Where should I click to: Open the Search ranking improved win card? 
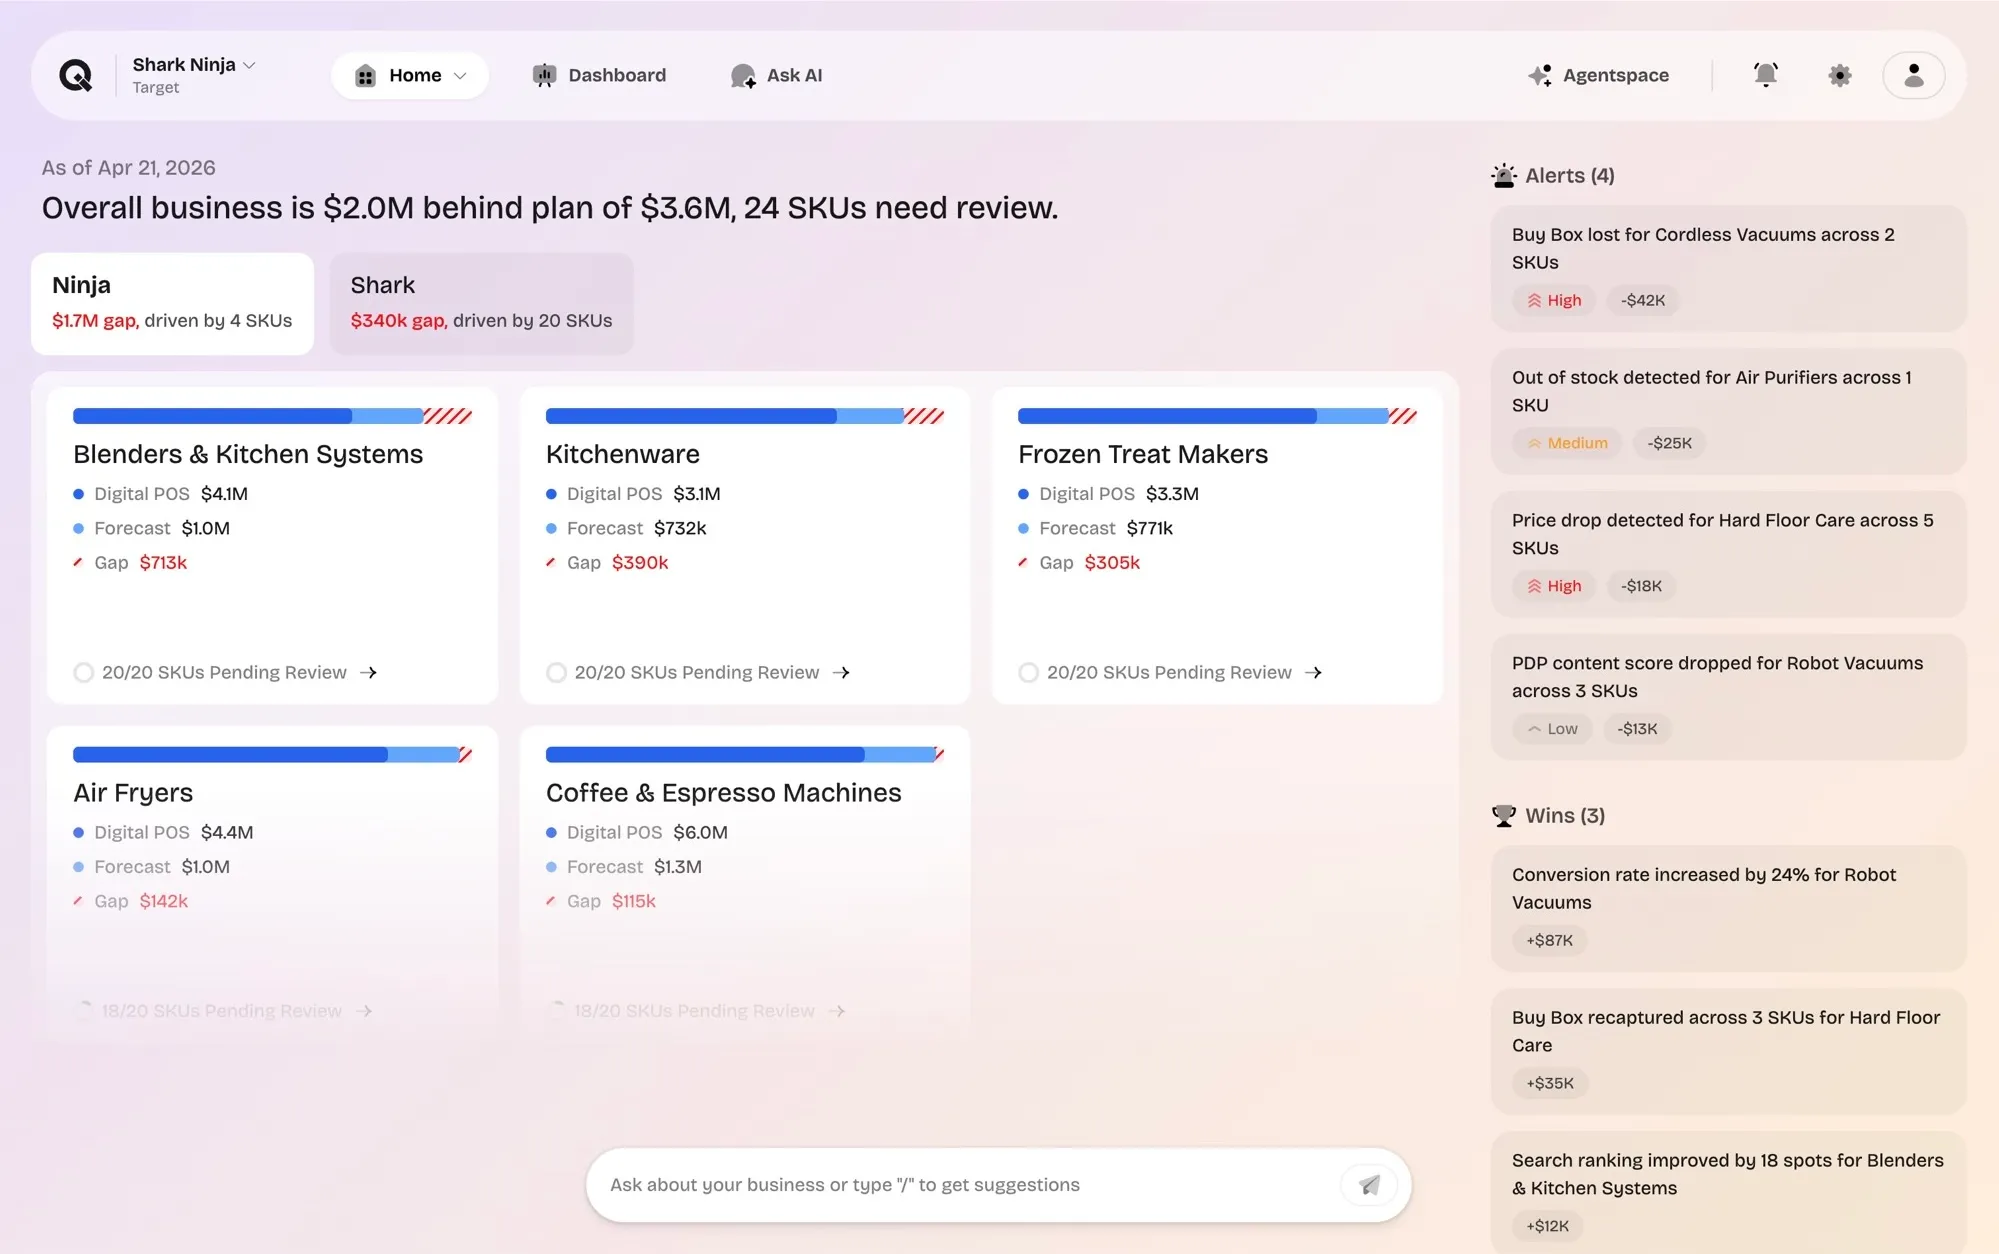(x=1728, y=1193)
